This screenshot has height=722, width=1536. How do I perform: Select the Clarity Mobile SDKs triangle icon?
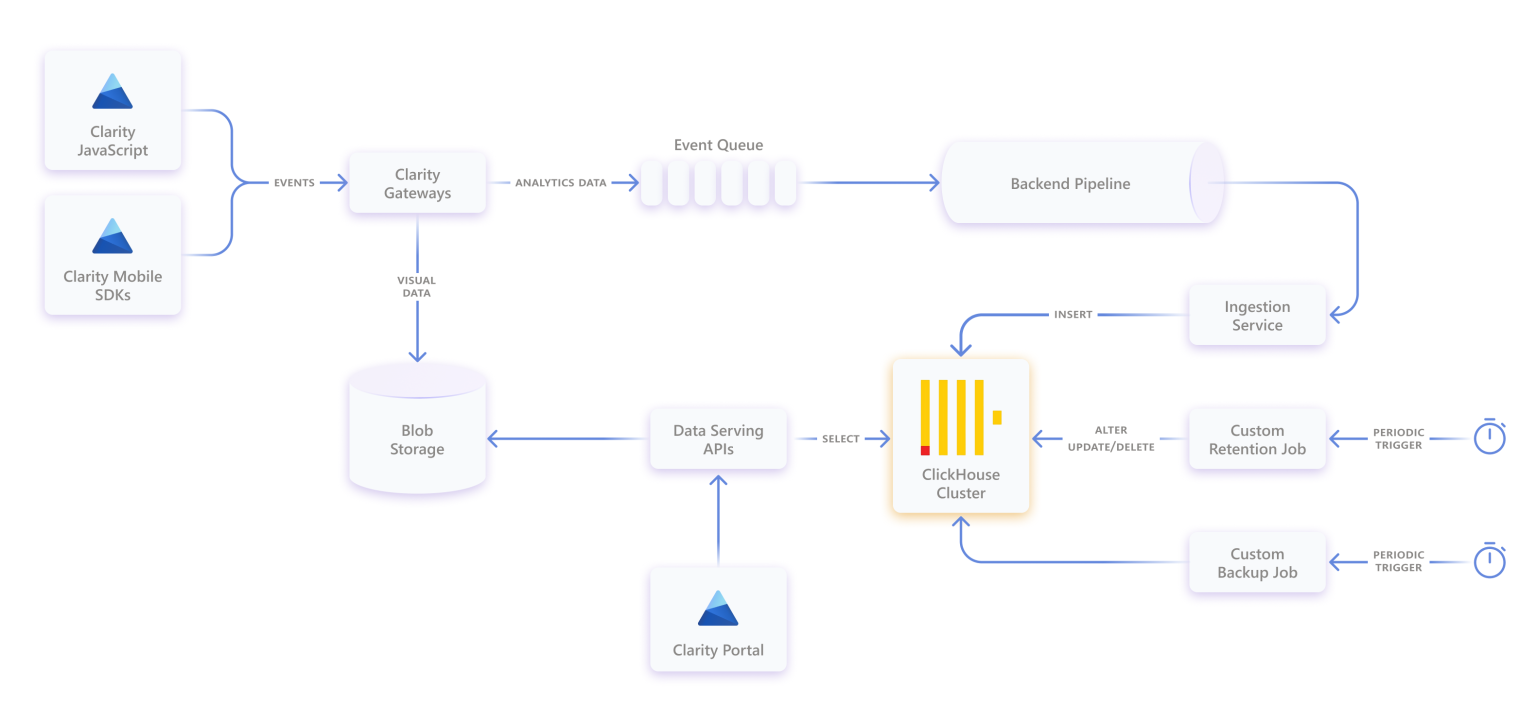coord(112,234)
